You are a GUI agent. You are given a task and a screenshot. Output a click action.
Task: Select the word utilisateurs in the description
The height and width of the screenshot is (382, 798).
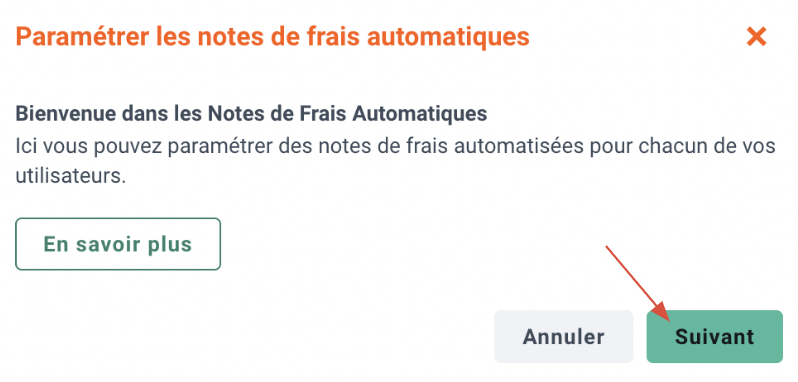[x=70, y=177]
